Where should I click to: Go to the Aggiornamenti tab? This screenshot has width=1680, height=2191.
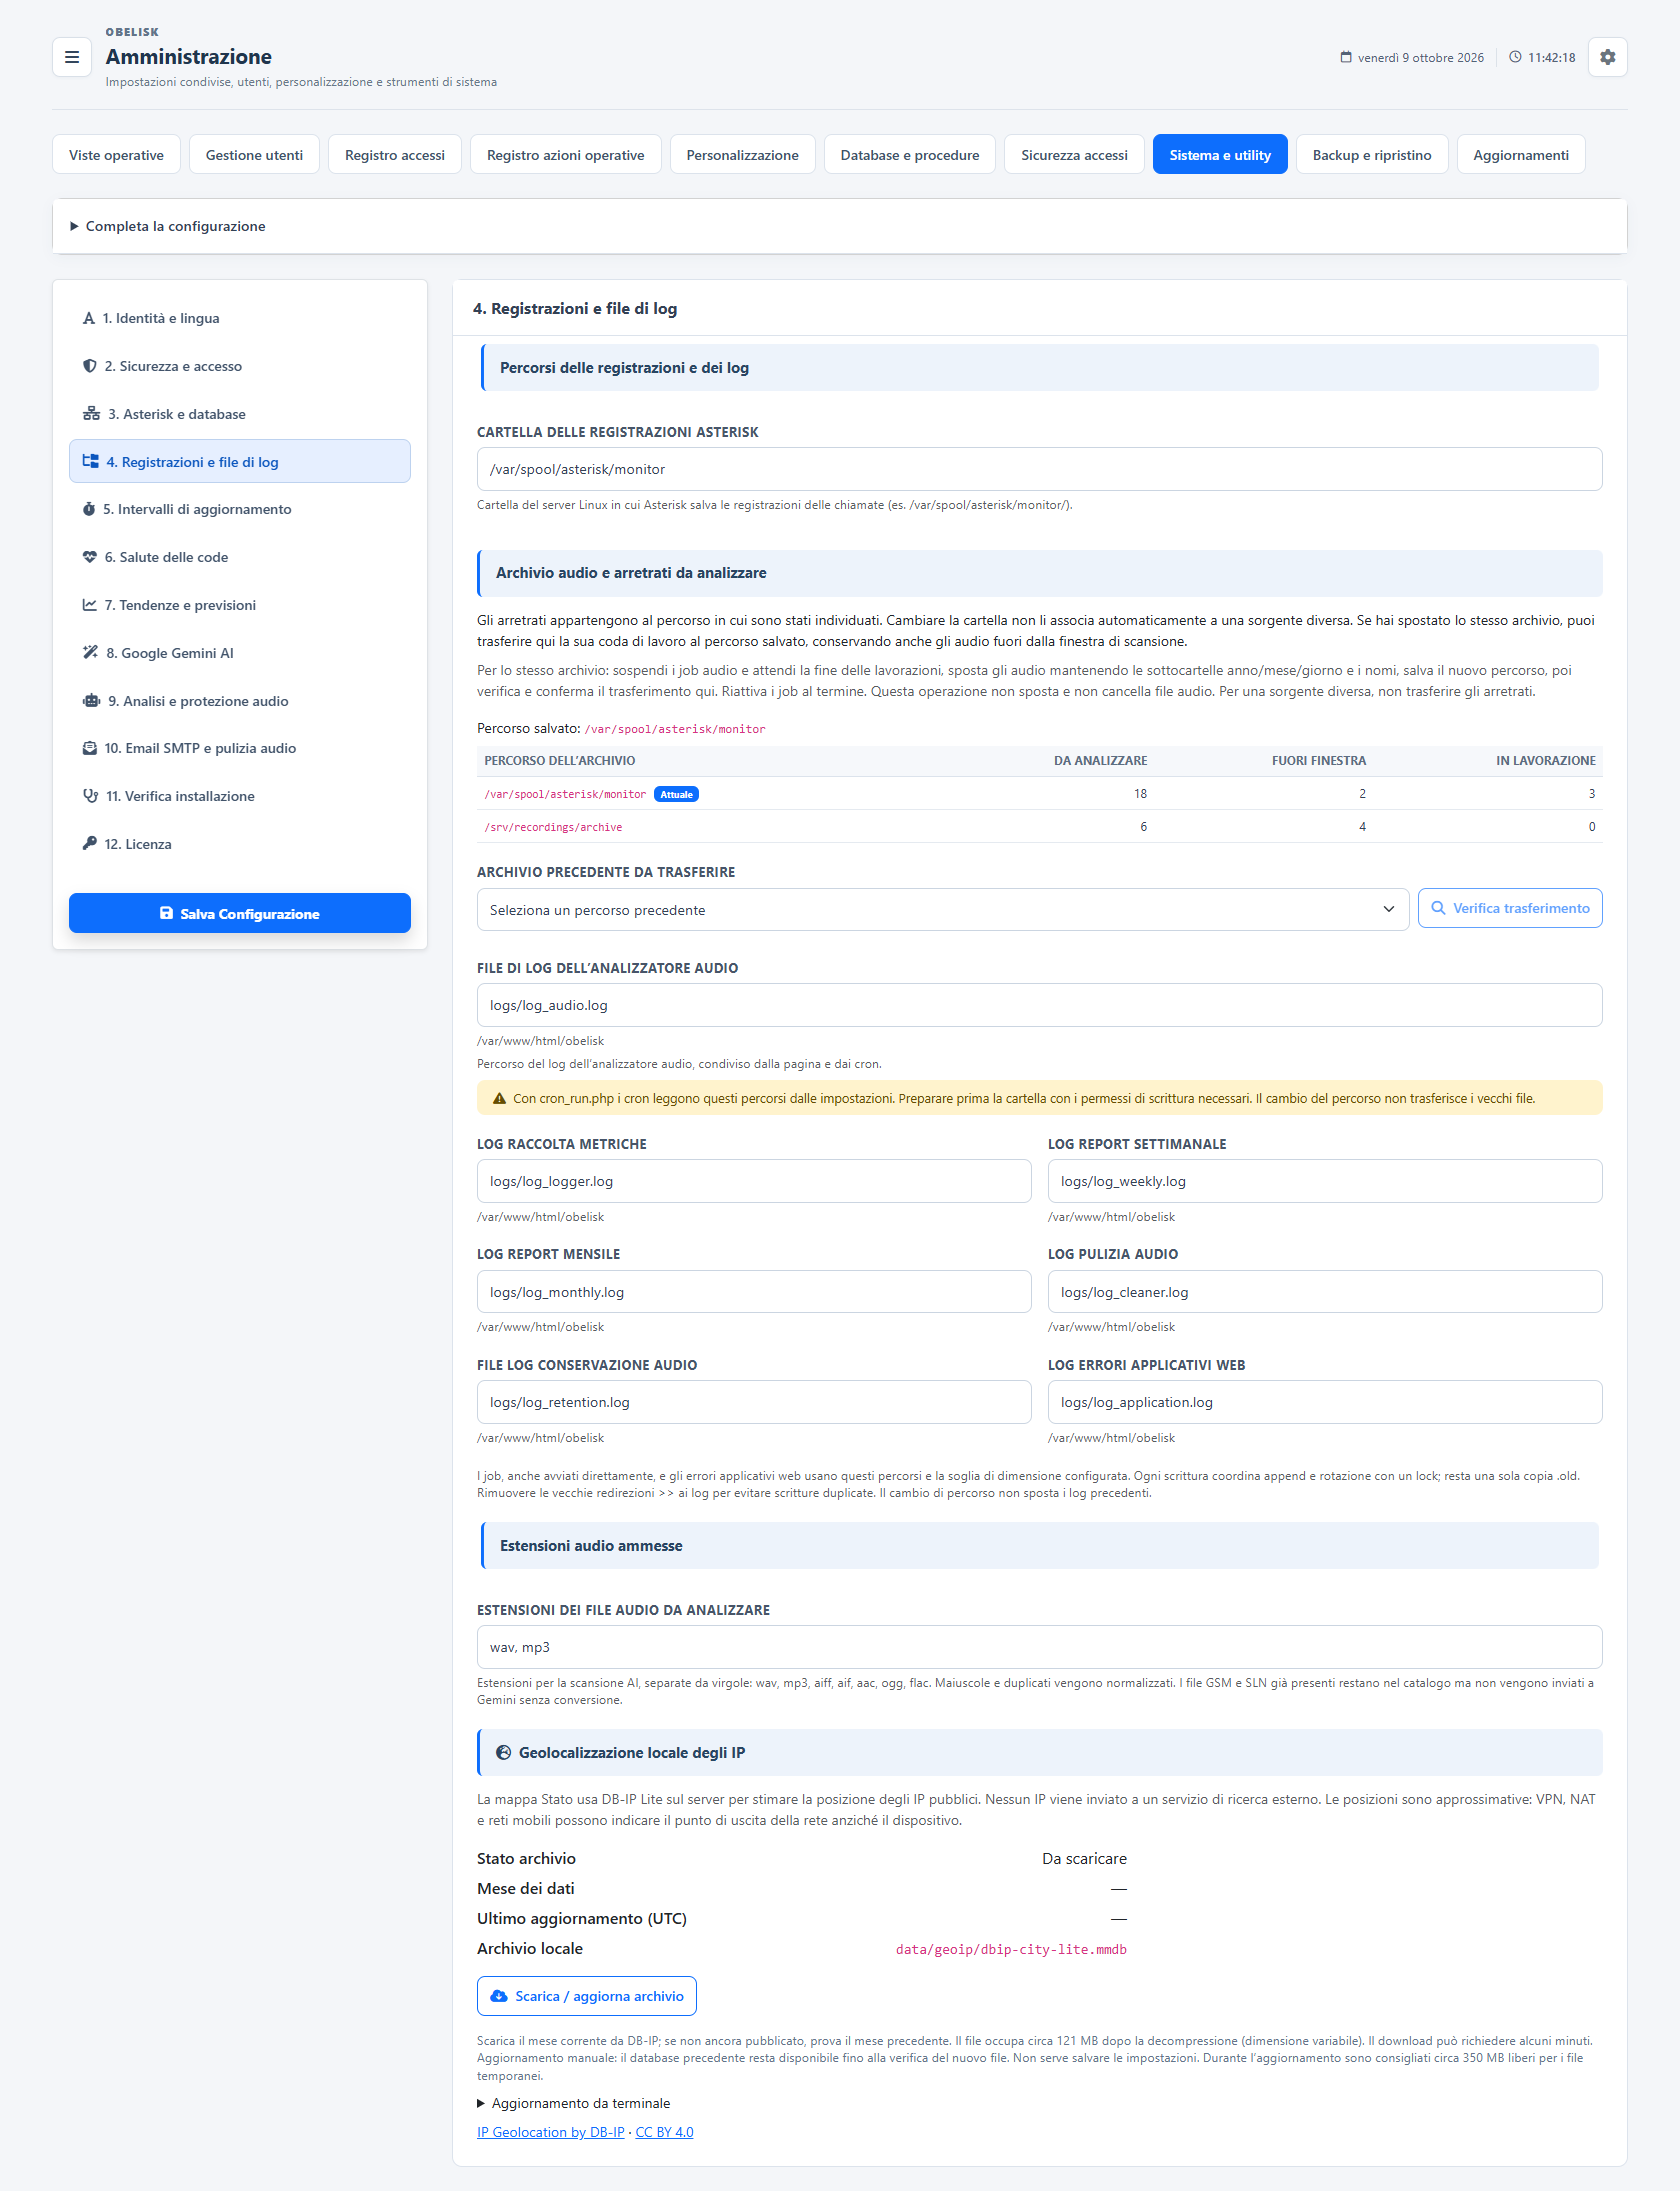1520,155
